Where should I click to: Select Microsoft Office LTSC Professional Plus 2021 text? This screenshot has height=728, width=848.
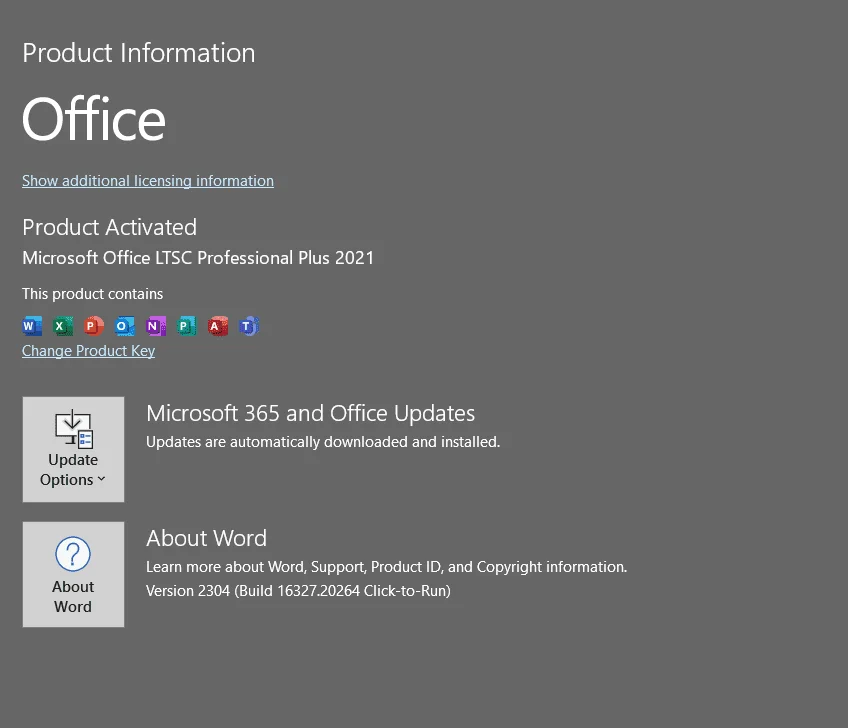tap(198, 258)
